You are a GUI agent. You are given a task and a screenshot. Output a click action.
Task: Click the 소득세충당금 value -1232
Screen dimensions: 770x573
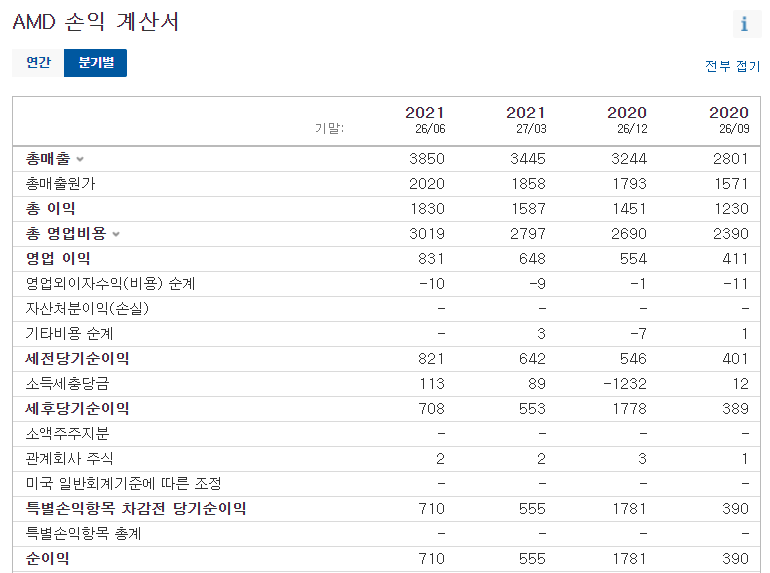(x=625, y=384)
